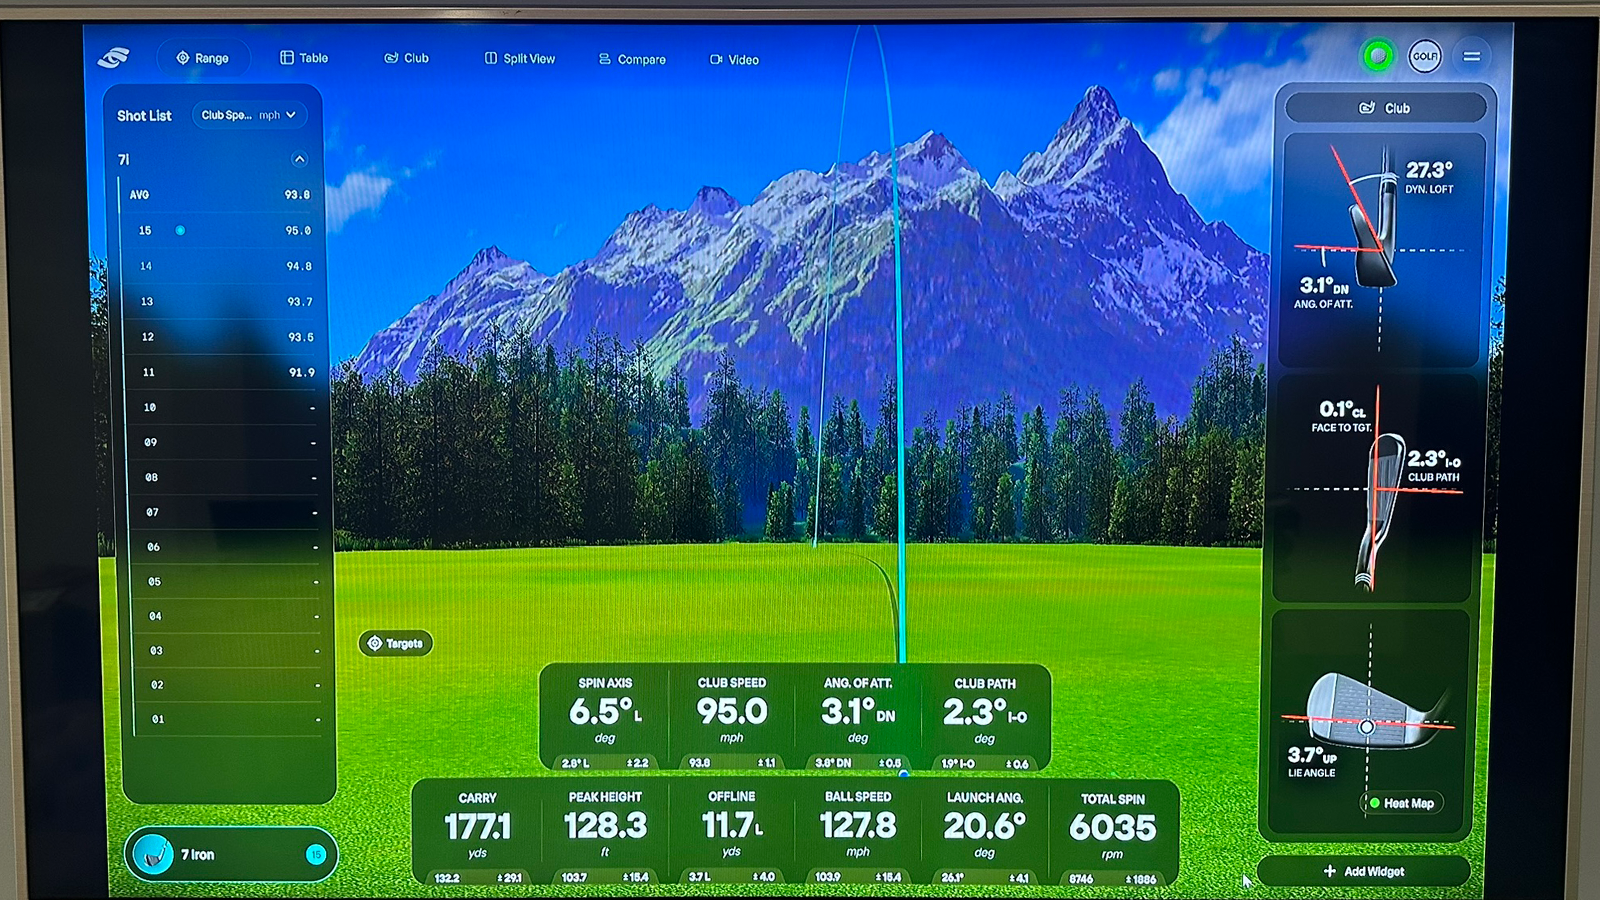The height and width of the screenshot is (900, 1600).
Task: Open the dynamic loft 27.3° widget
Action: coord(1381,250)
